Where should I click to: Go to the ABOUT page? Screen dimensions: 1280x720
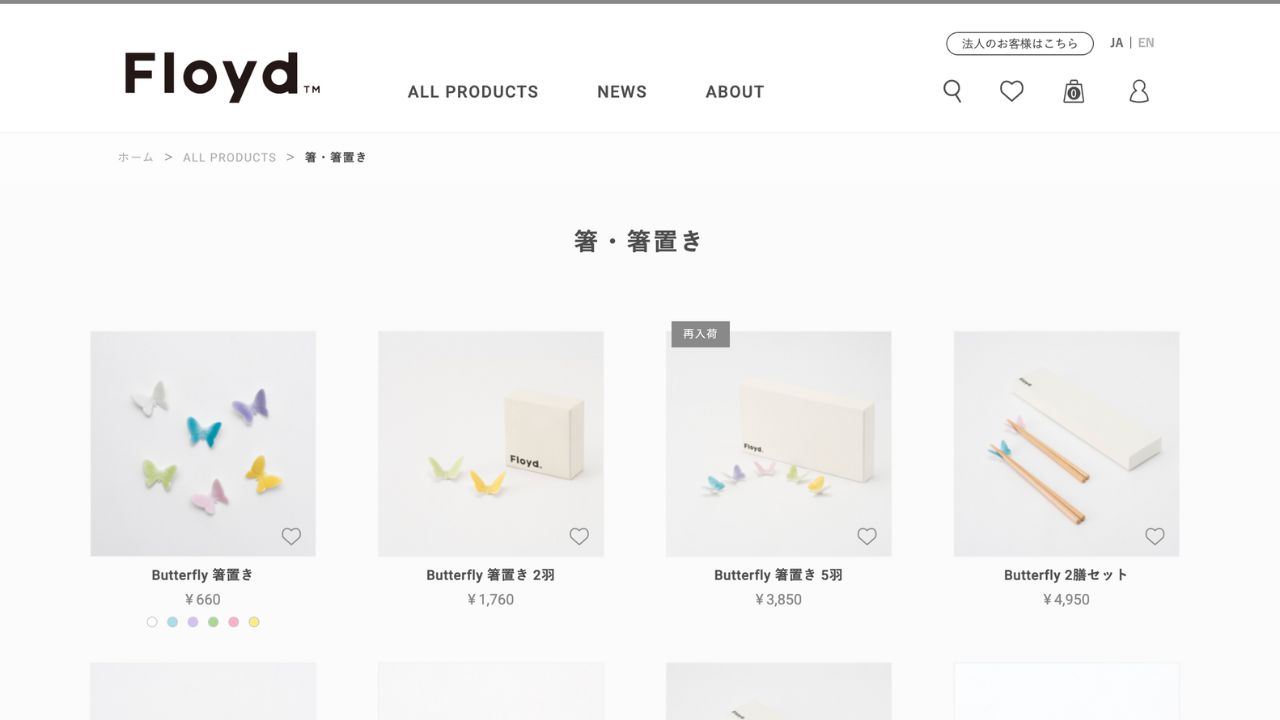point(735,92)
